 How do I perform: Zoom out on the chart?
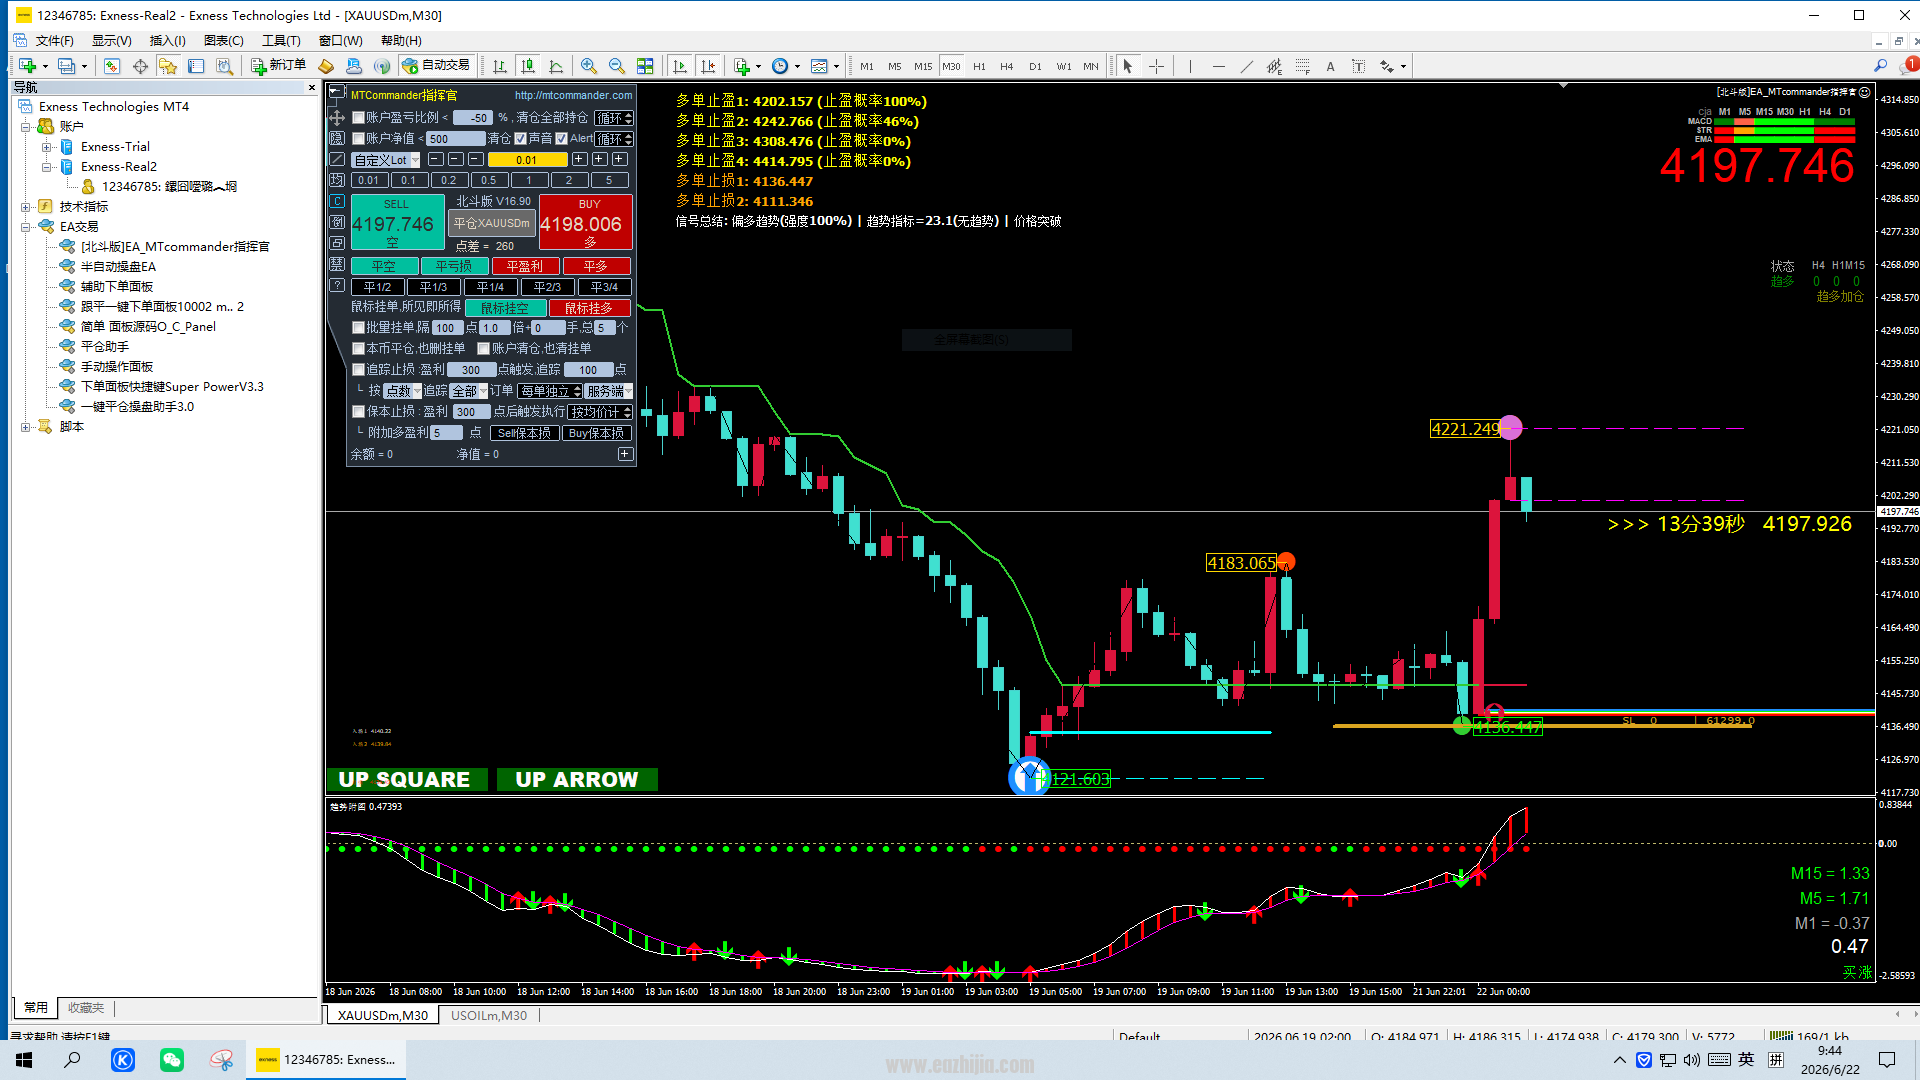pyautogui.click(x=617, y=66)
